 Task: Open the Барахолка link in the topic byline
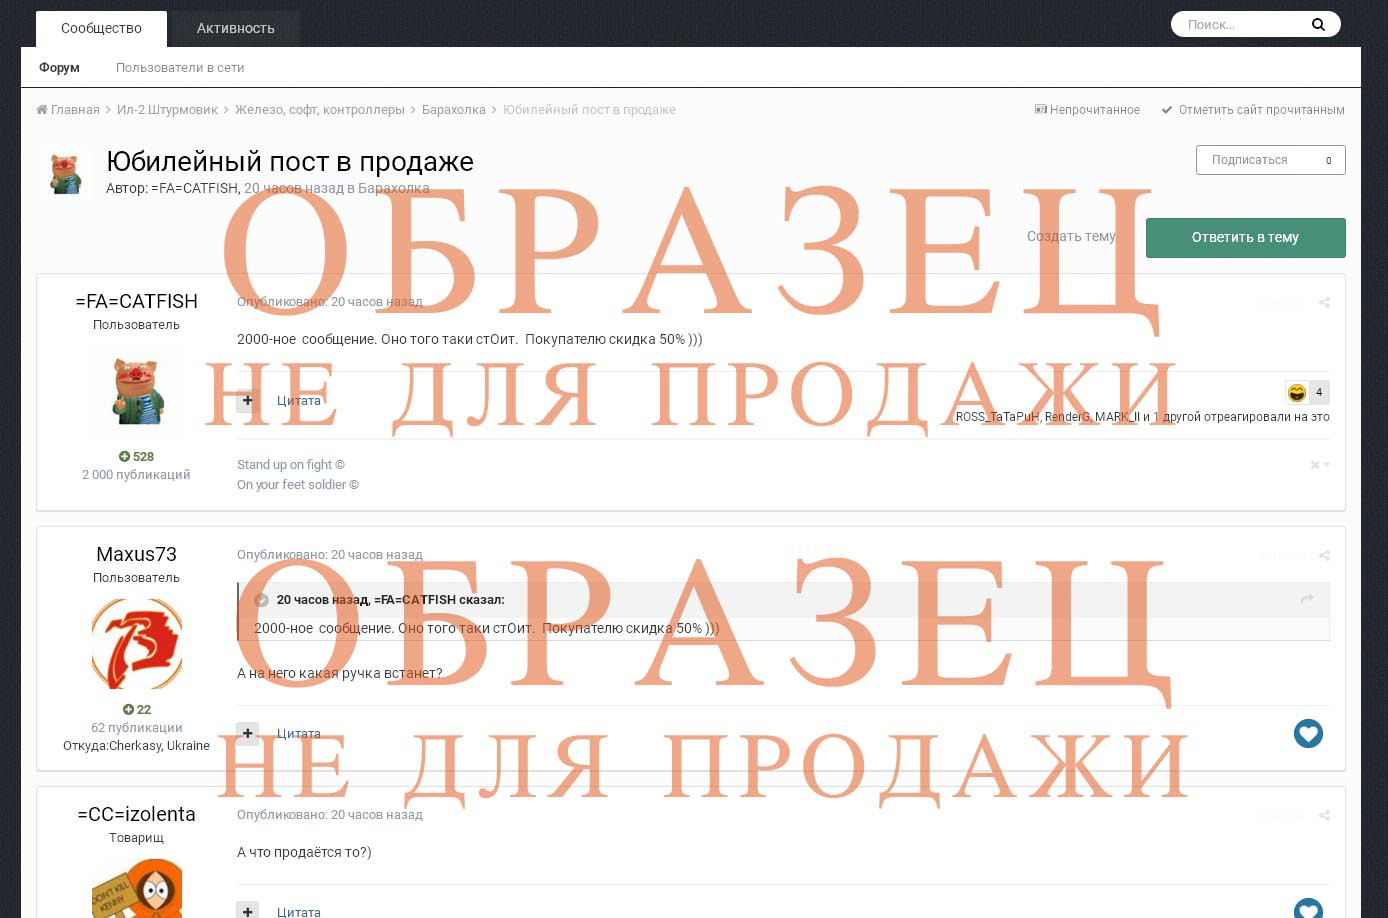pos(393,188)
